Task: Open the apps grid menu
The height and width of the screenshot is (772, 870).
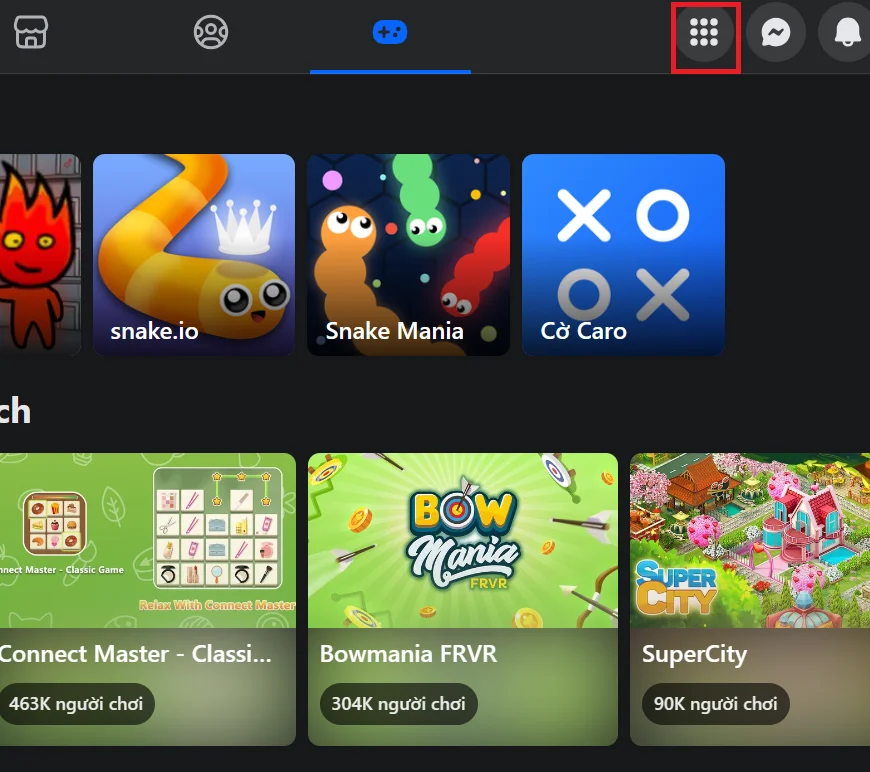Action: [705, 32]
